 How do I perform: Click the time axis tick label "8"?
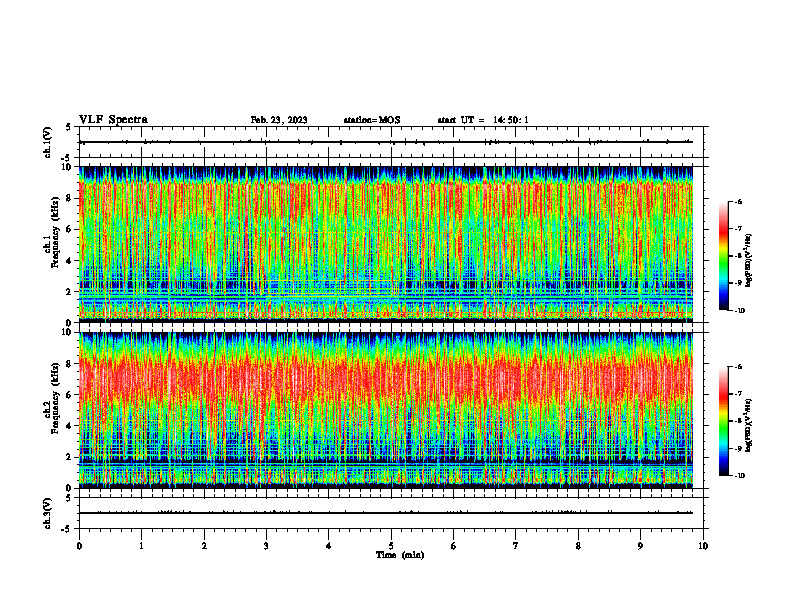pos(578,546)
